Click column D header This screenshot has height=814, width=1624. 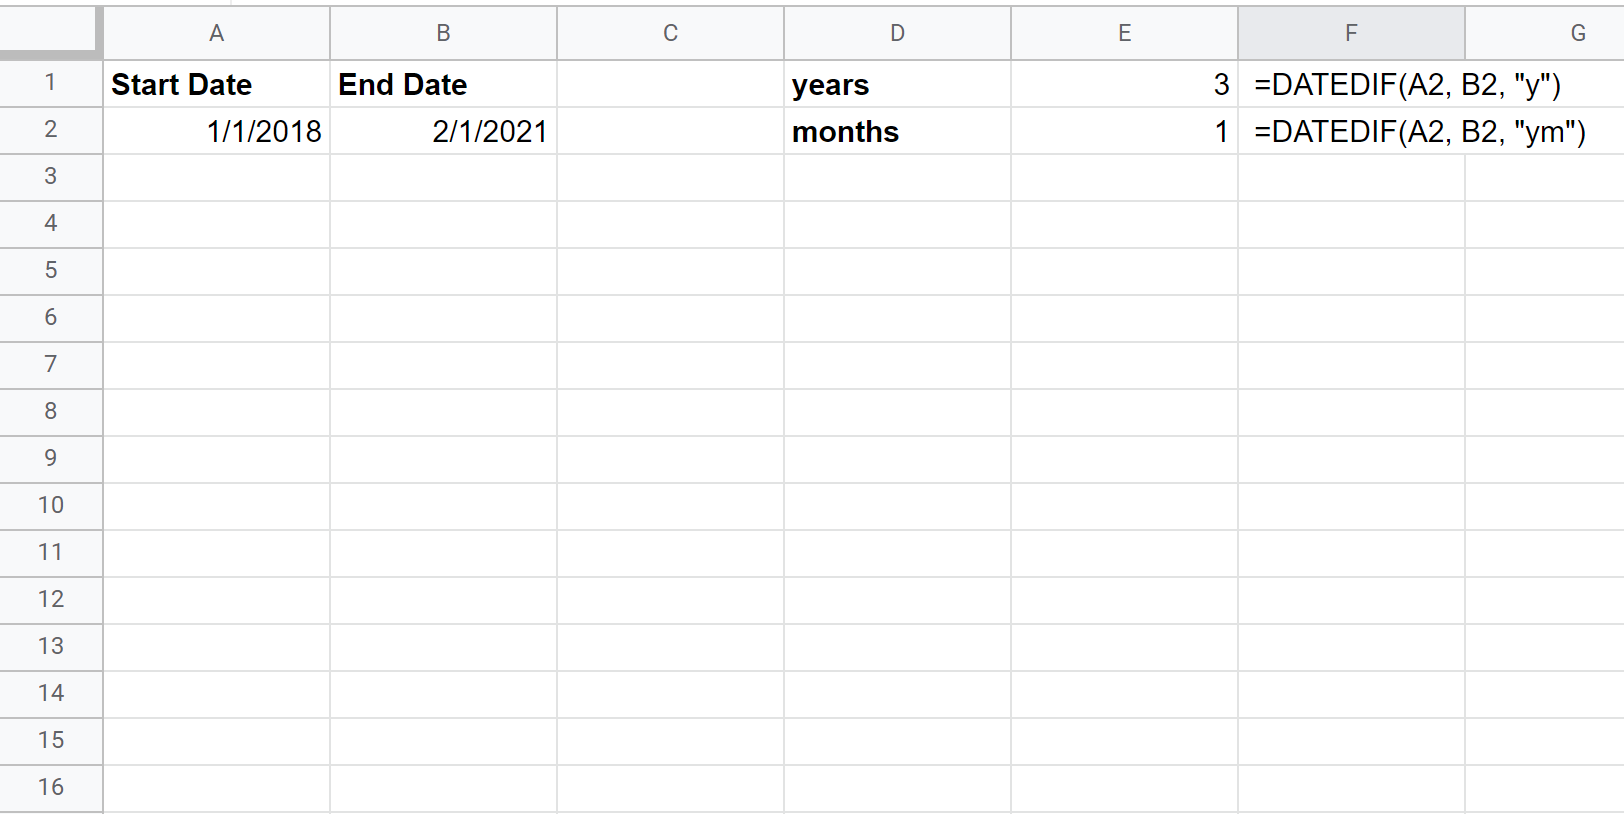(897, 33)
